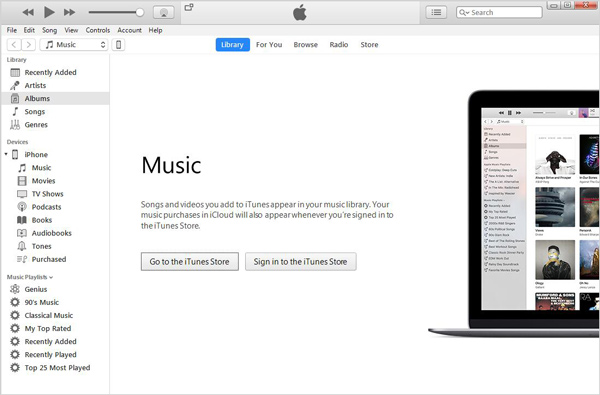This screenshot has width=600, height=395.
Task: Switch to the Store tab
Action: 369,45
